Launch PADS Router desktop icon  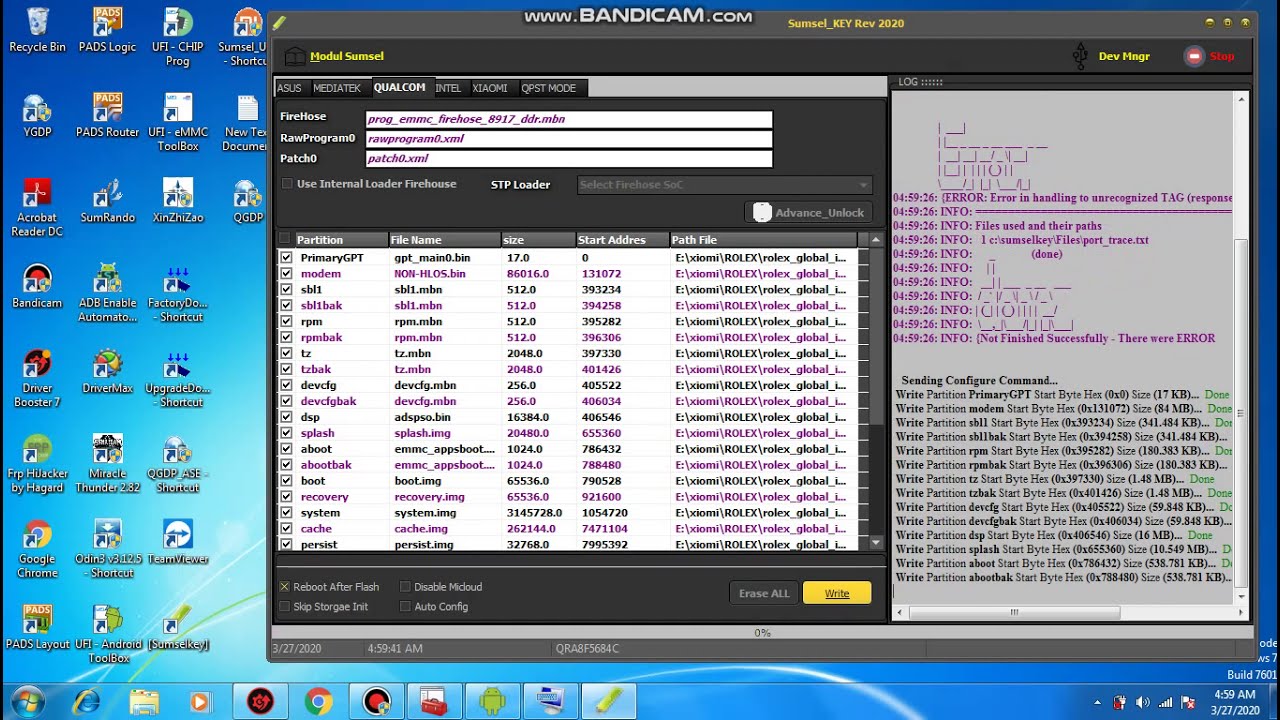pos(107,115)
